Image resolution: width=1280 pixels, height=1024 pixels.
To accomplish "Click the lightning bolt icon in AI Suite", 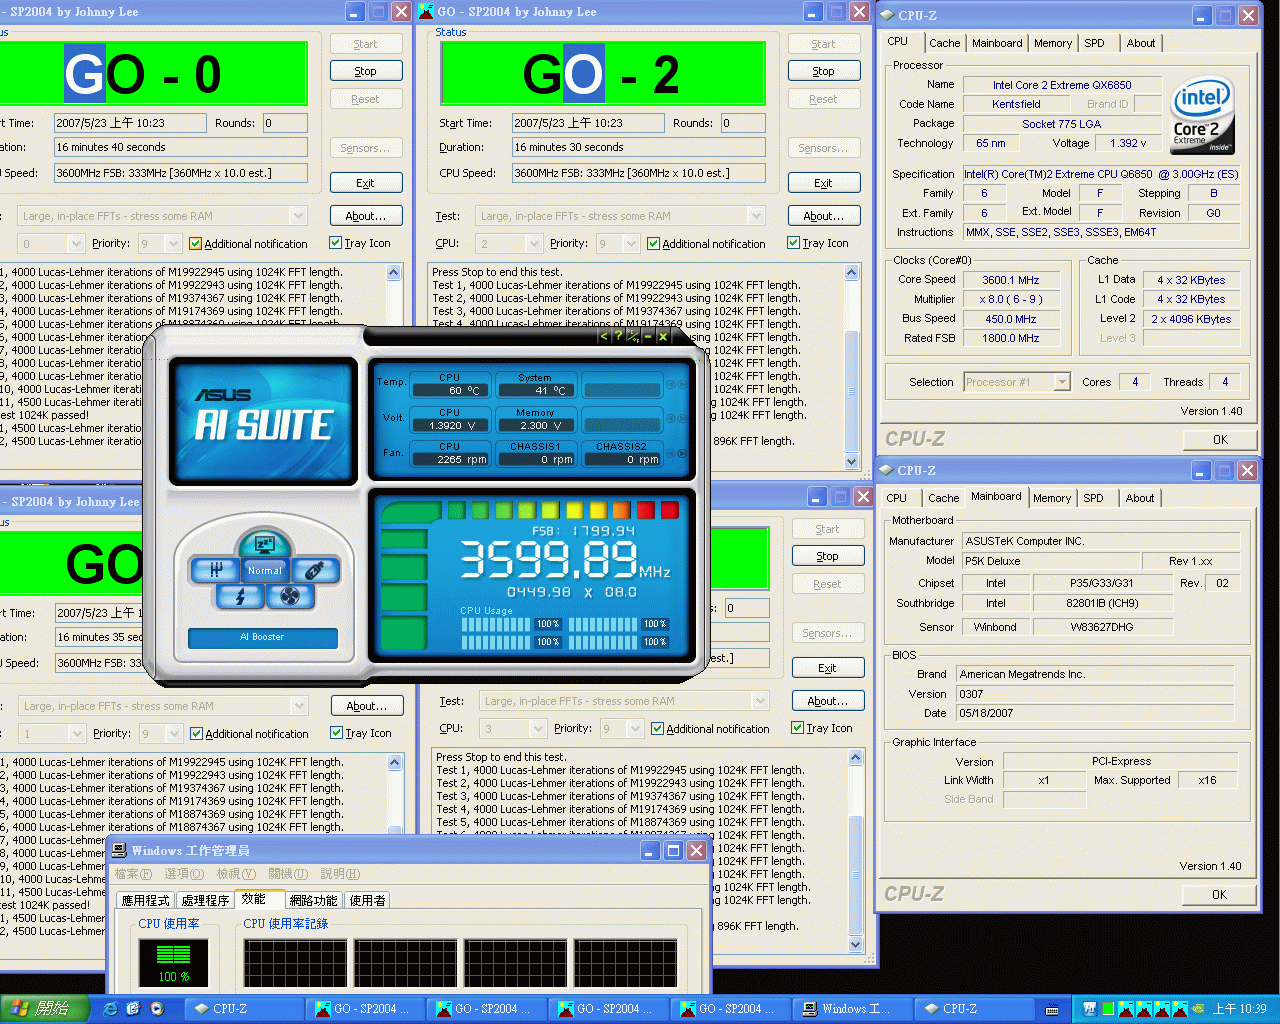I will pos(240,596).
